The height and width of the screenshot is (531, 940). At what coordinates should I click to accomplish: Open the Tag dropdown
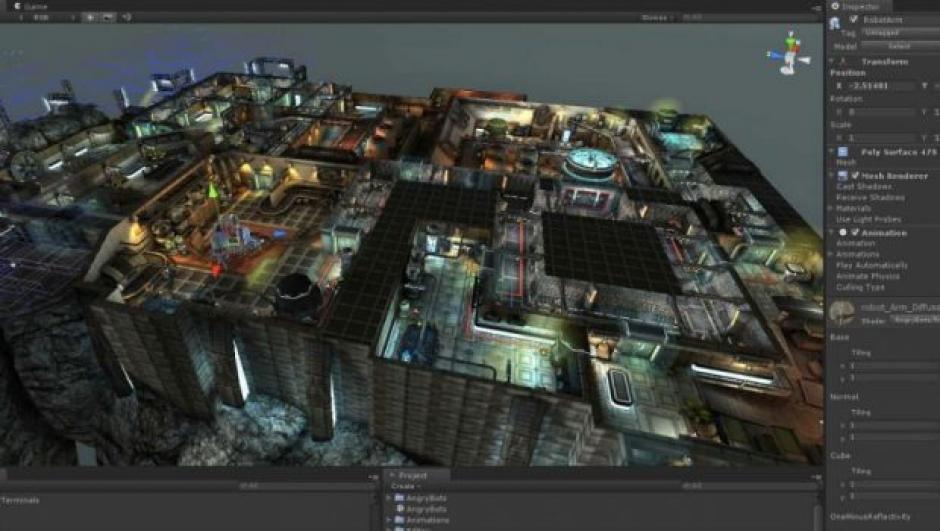(x=900, y=32)
